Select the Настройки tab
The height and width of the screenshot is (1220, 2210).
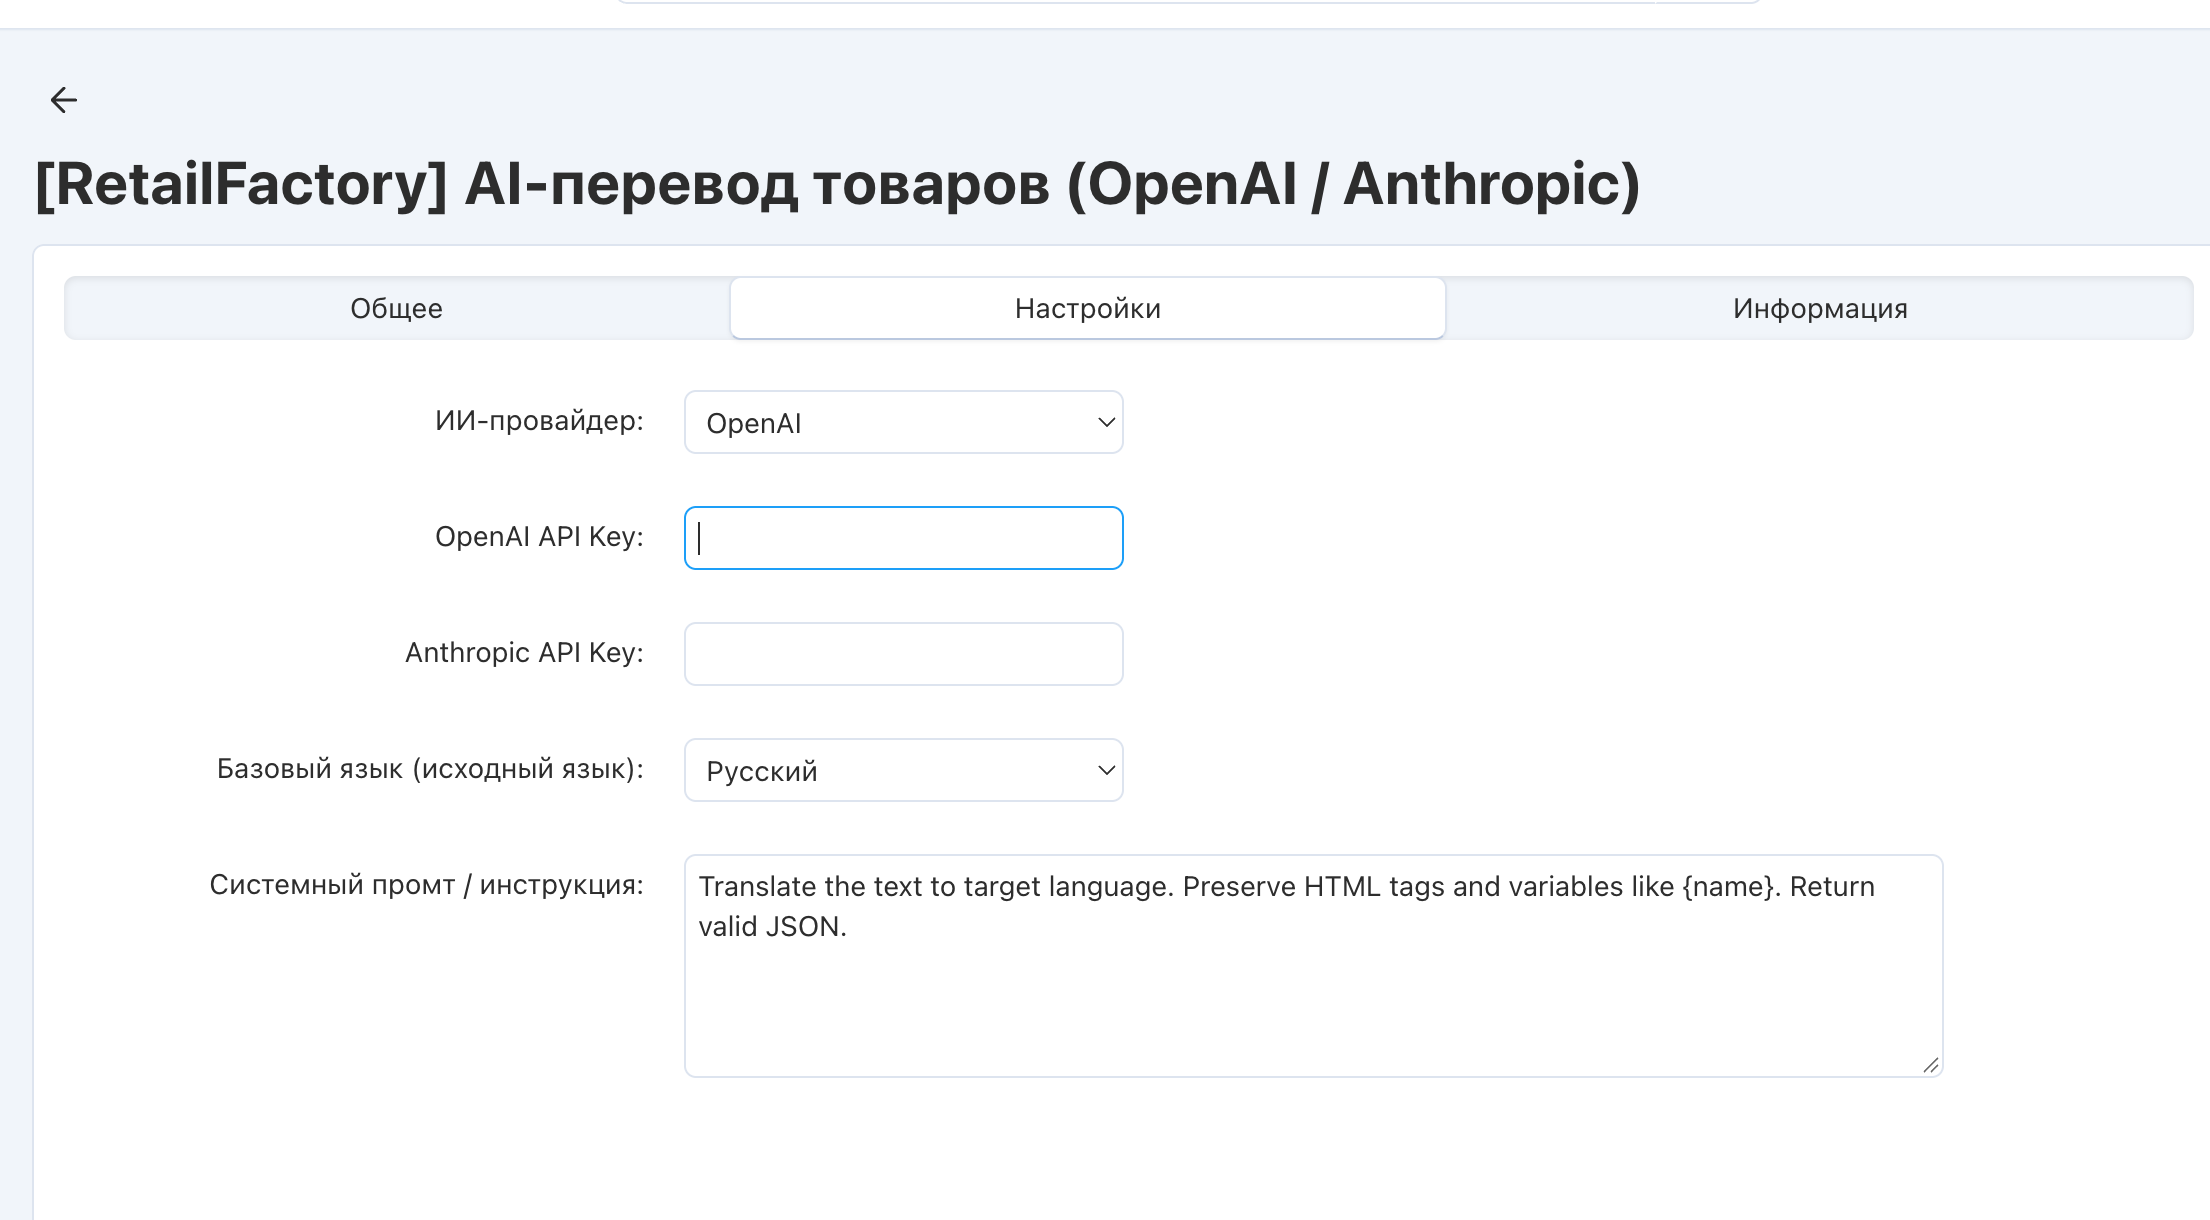pos(1088,308)
